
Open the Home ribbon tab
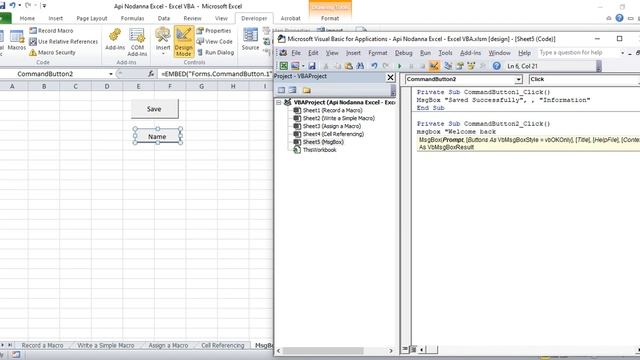click(27, 18)
